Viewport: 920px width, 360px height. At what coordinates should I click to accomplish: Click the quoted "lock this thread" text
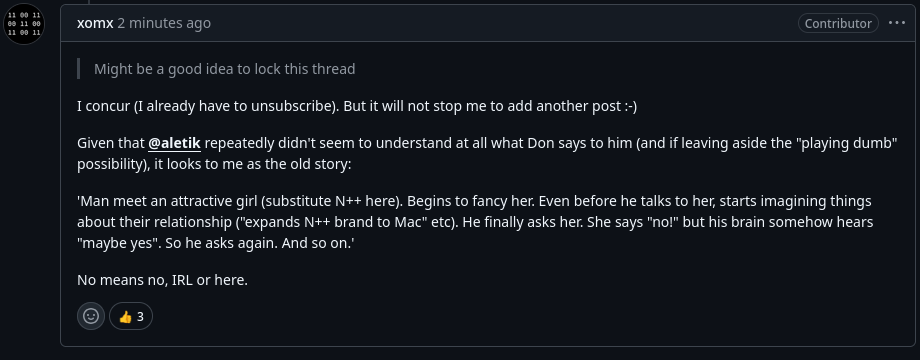click(x=305, y=69)
